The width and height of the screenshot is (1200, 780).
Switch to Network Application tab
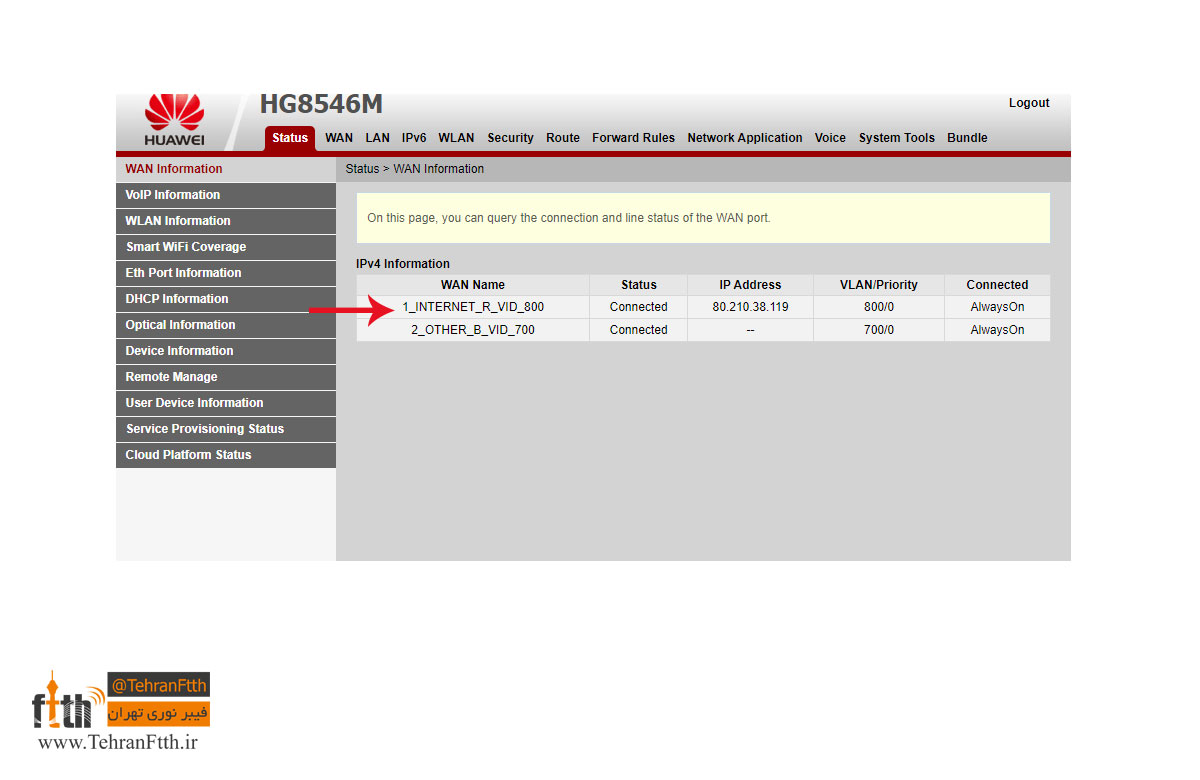[x=745, y=138]
